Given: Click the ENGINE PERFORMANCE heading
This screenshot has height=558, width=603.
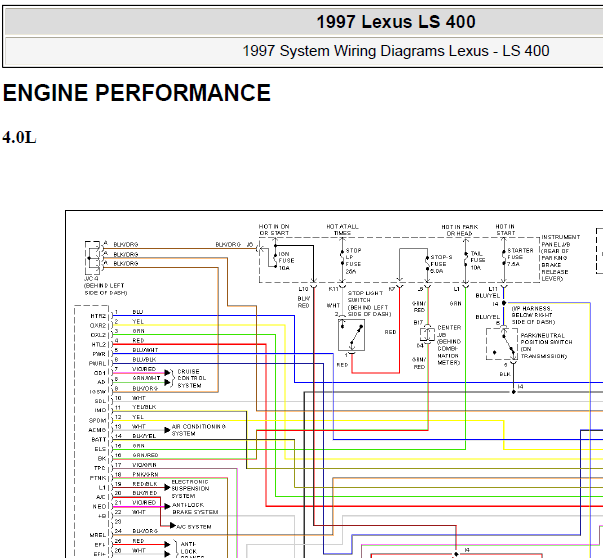Looking at the screenshot, I should (x=137, y=93).
